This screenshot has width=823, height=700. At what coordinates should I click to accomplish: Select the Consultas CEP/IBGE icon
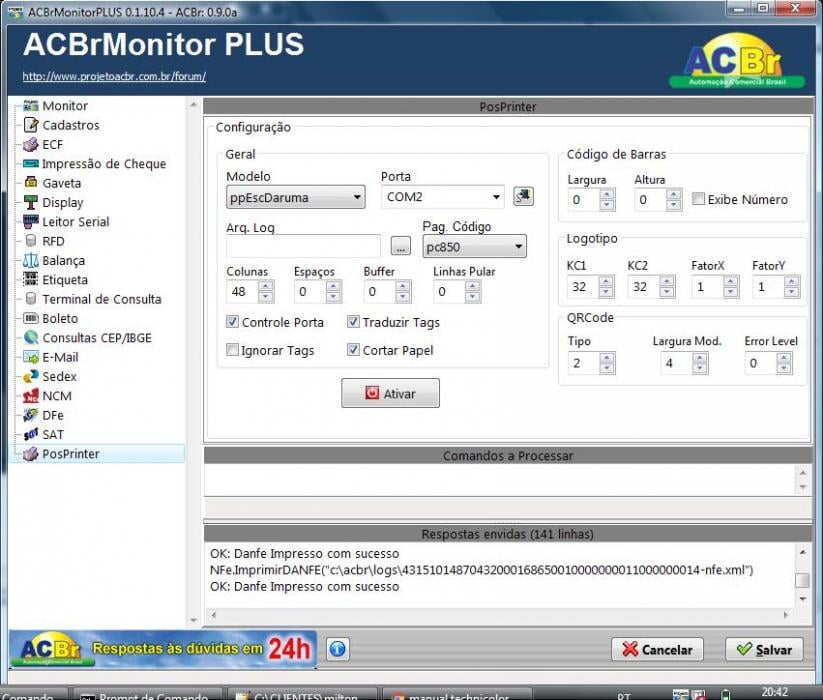31,337
